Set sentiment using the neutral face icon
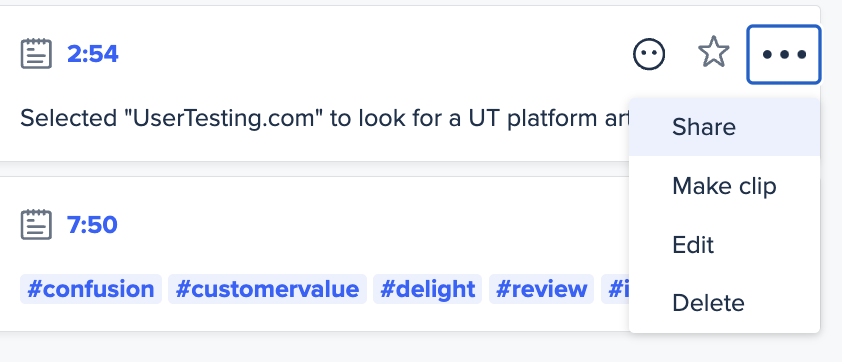Image resolution: width=842 pixels, height=362 pixels. [649, 54]
